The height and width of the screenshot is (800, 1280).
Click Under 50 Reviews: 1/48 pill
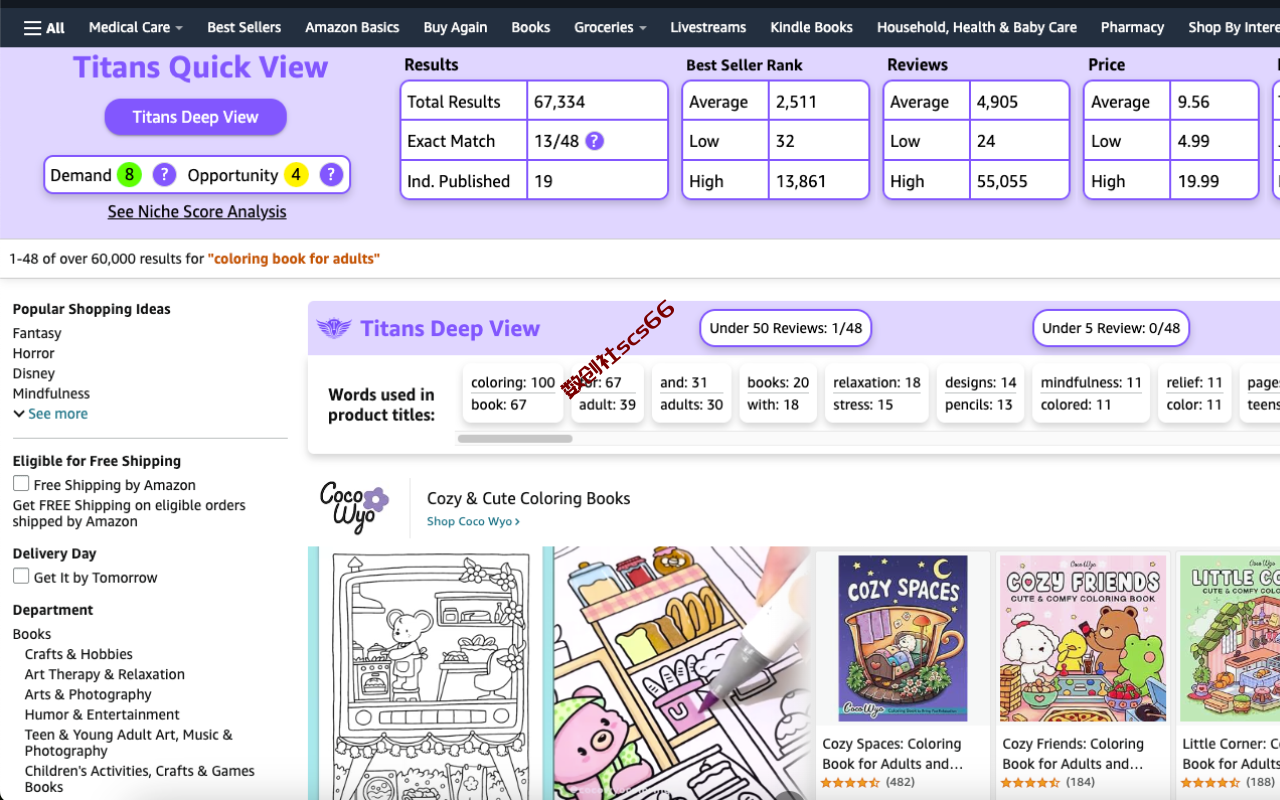(786, 328)
